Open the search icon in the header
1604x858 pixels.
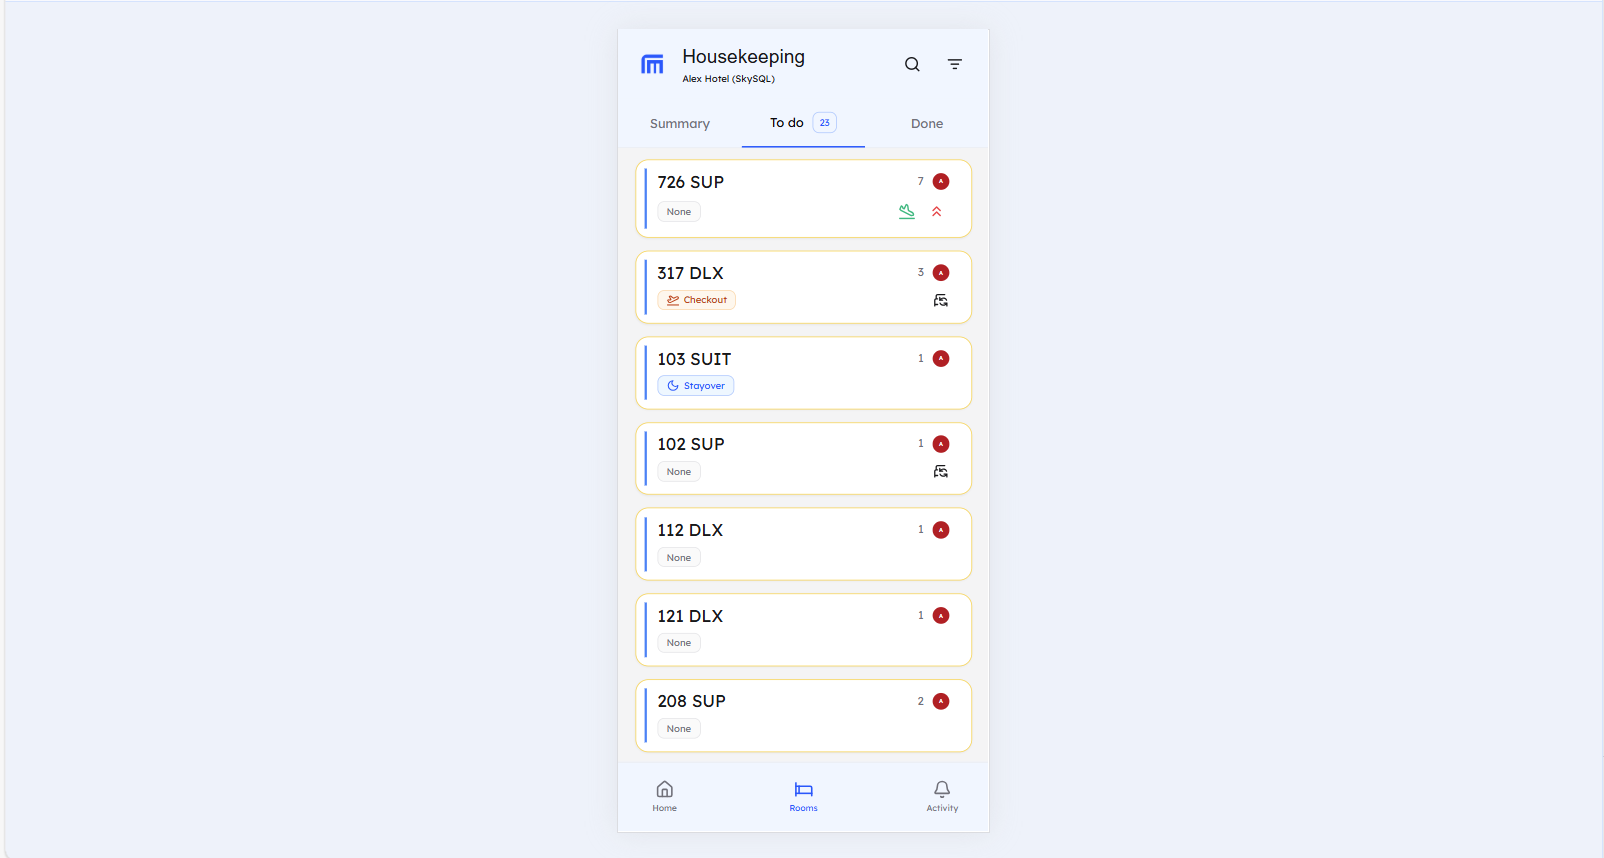(912, 63)
